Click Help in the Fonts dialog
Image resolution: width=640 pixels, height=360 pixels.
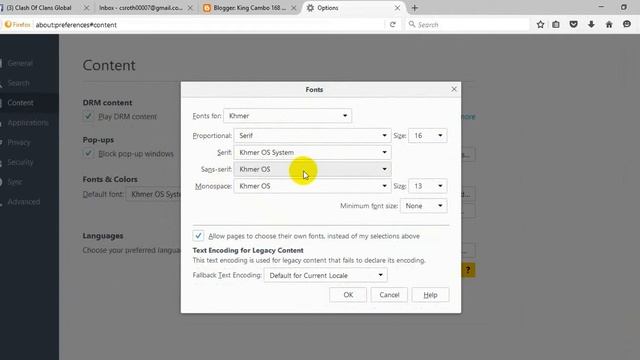coord(430,295)
